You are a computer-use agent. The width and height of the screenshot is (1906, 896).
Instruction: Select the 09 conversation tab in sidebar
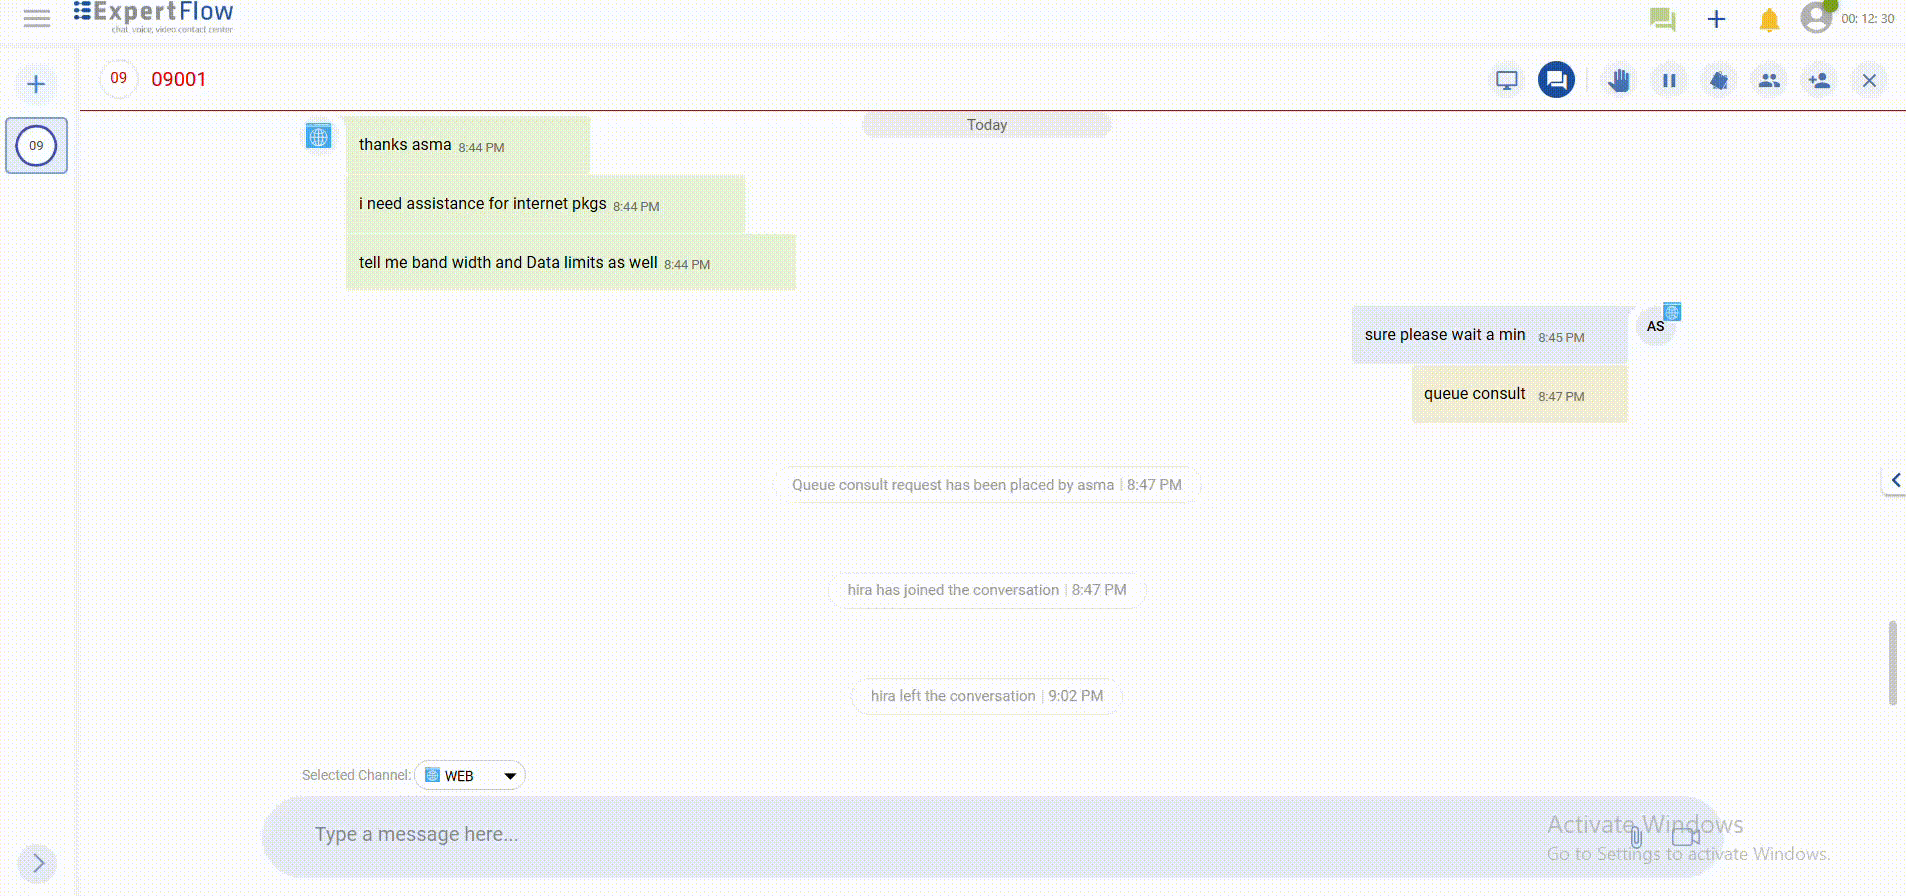pyautogui.click(x=36, y=146)
